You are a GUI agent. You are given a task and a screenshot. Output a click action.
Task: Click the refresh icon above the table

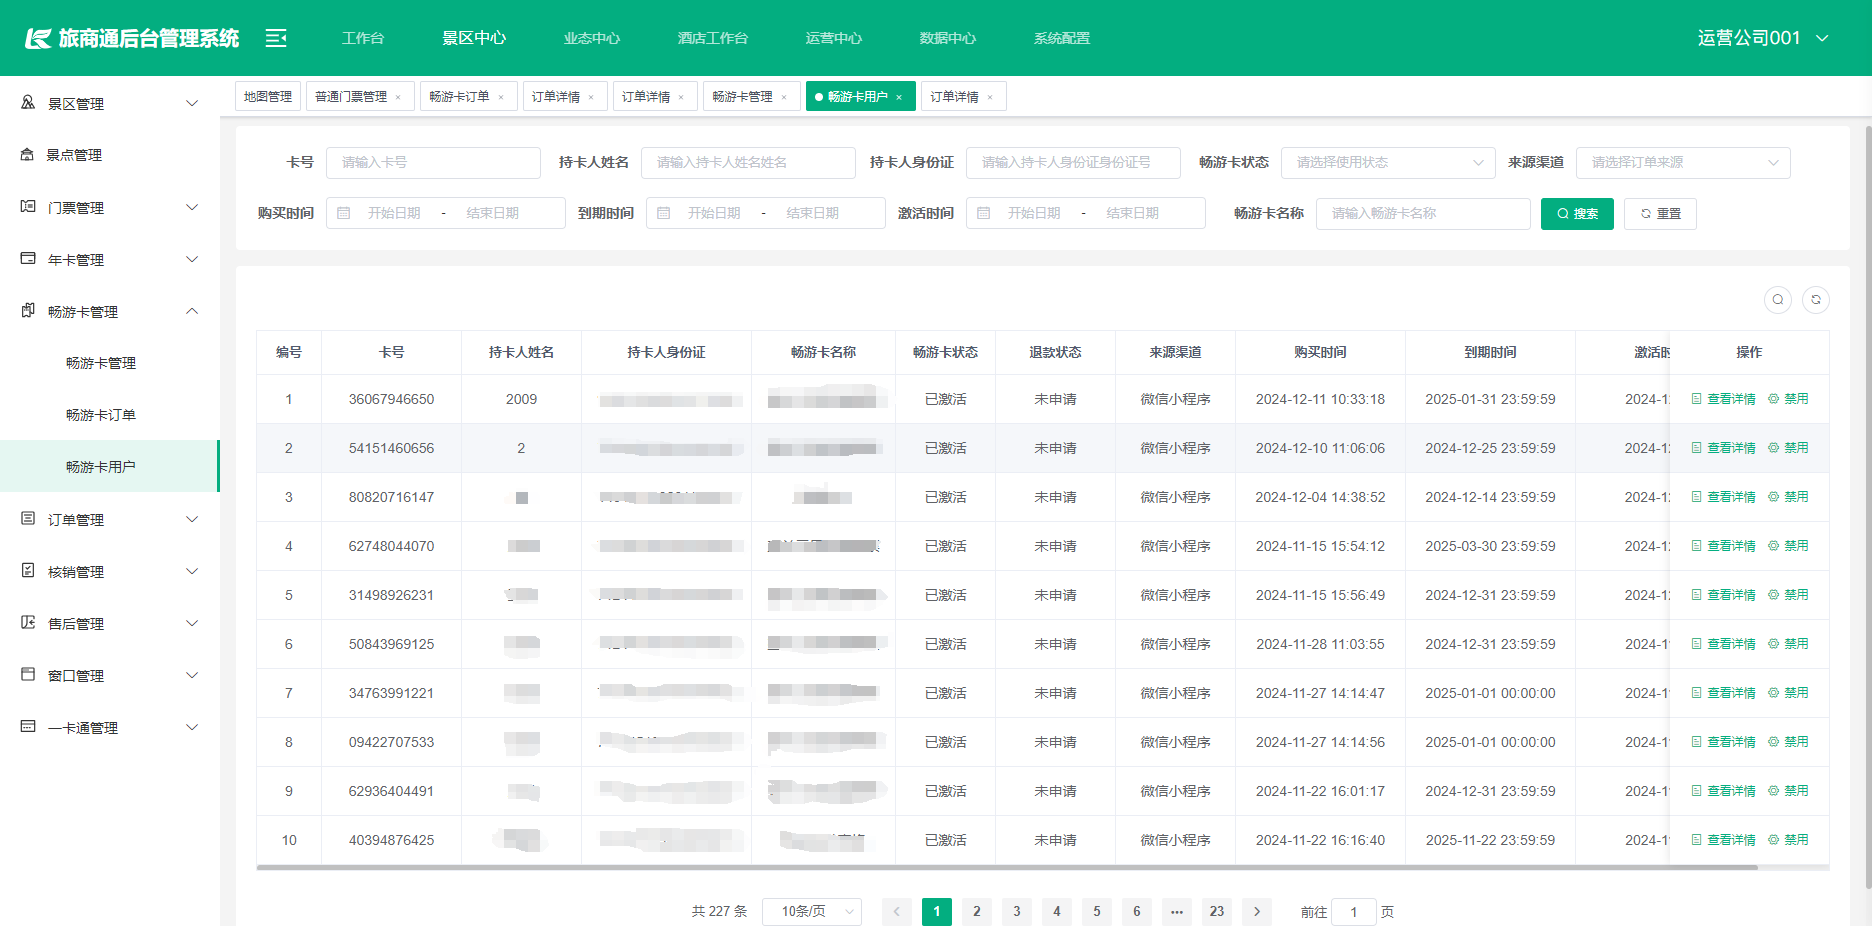[x=1816, y=299]
